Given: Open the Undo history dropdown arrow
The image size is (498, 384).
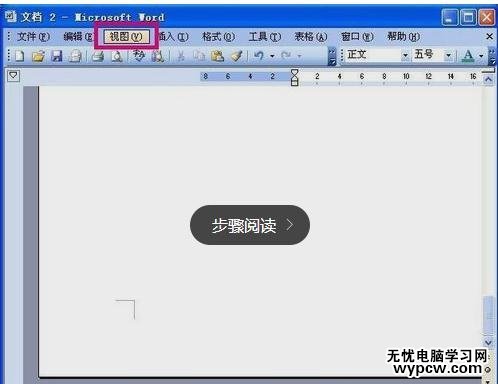Looking at the screenshot, I should (x=272, y=56).
